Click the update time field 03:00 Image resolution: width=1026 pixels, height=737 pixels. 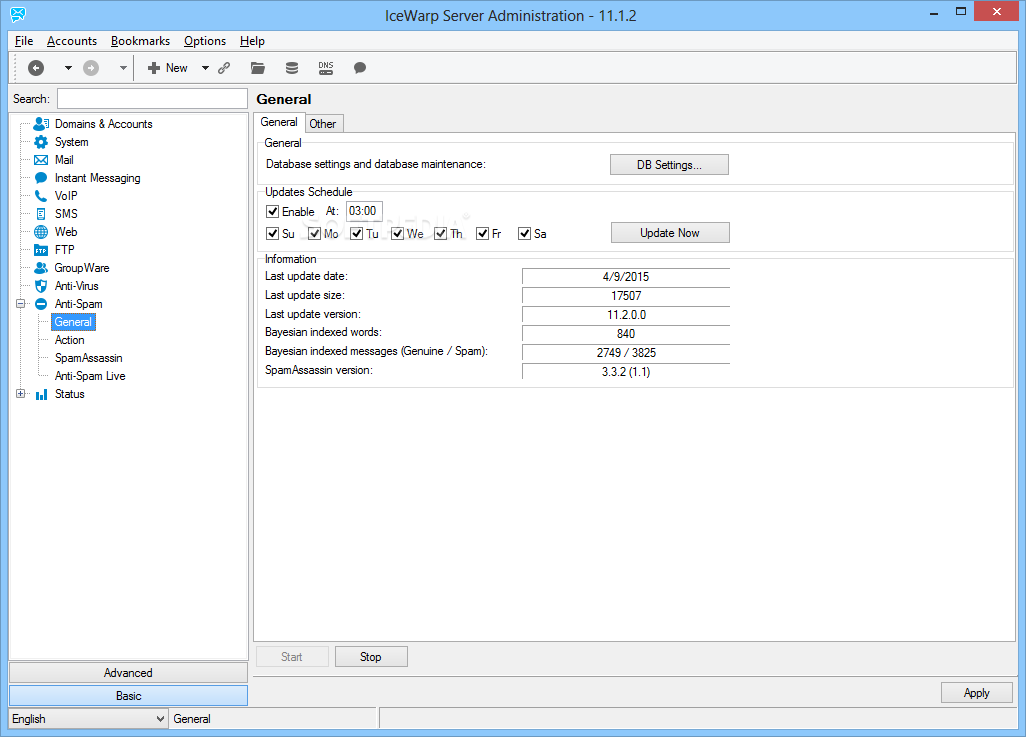point(364,211)
